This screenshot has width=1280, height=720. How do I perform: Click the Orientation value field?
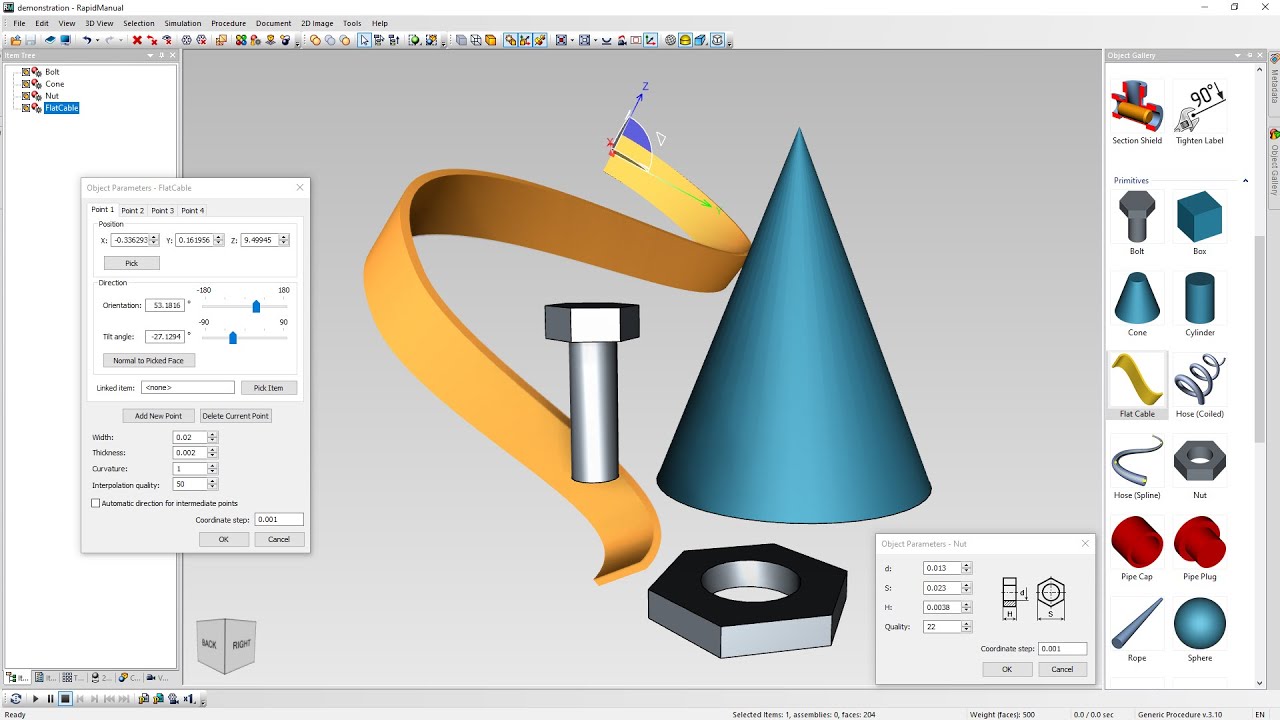pyautogui.click(x=165, y=305)
